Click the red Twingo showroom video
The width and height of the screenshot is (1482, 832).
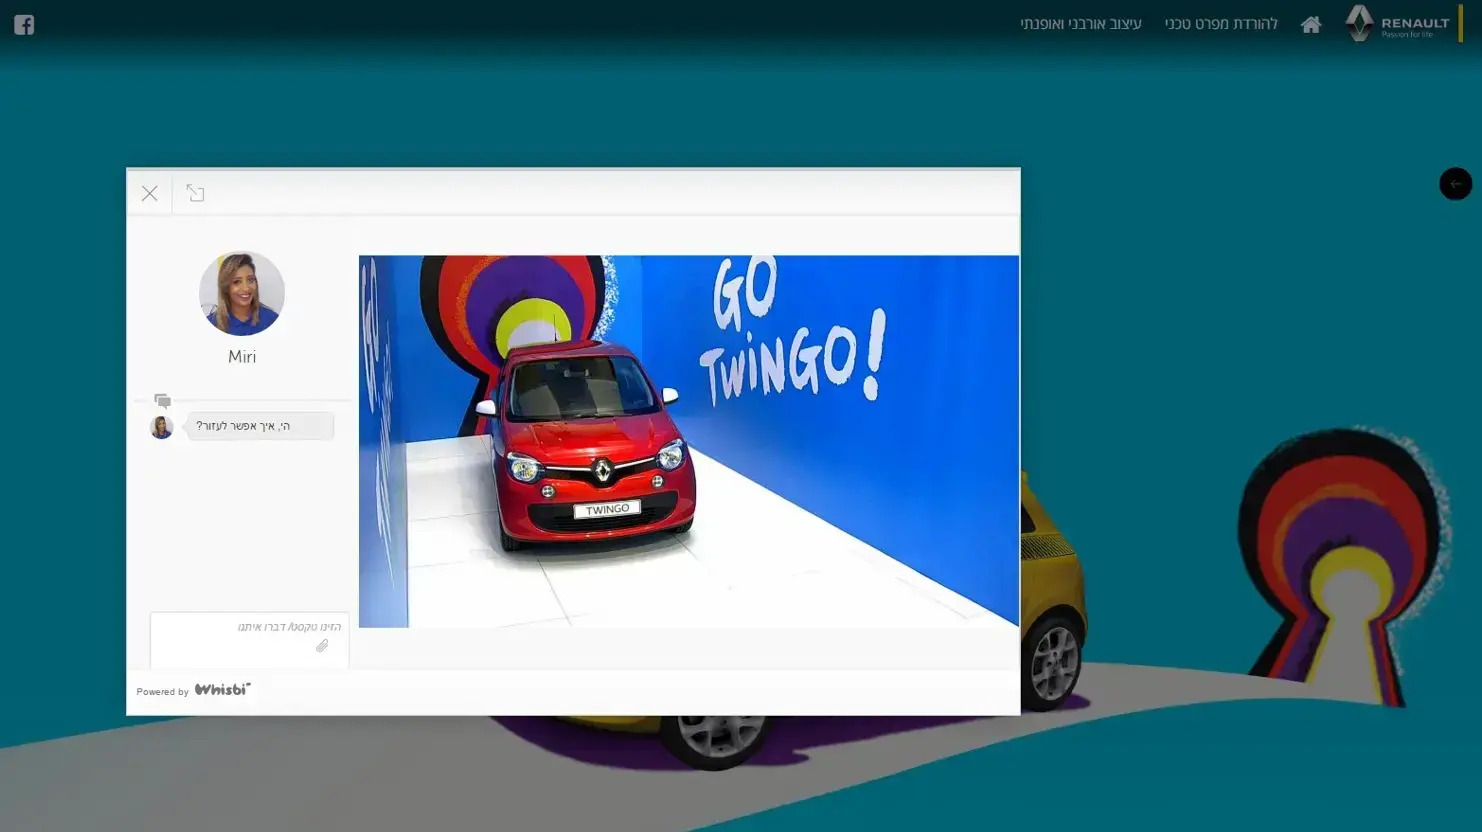[x=689, y=441]
